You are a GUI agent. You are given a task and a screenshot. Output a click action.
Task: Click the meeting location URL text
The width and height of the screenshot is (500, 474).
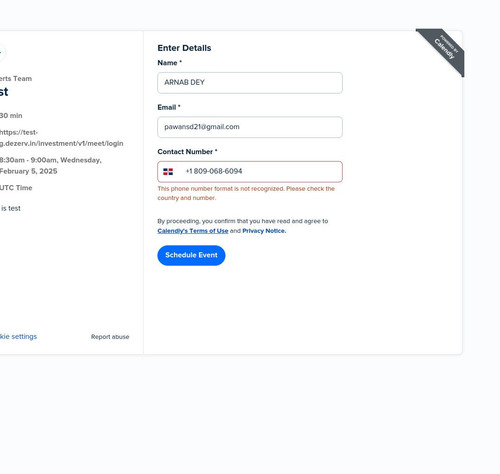[62, 138]
